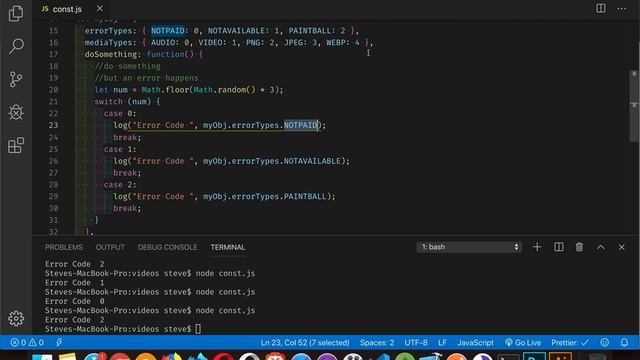The image size is (640, 360).
Task: Create a new terminal with plus icon
Action: tap(537, 247)
